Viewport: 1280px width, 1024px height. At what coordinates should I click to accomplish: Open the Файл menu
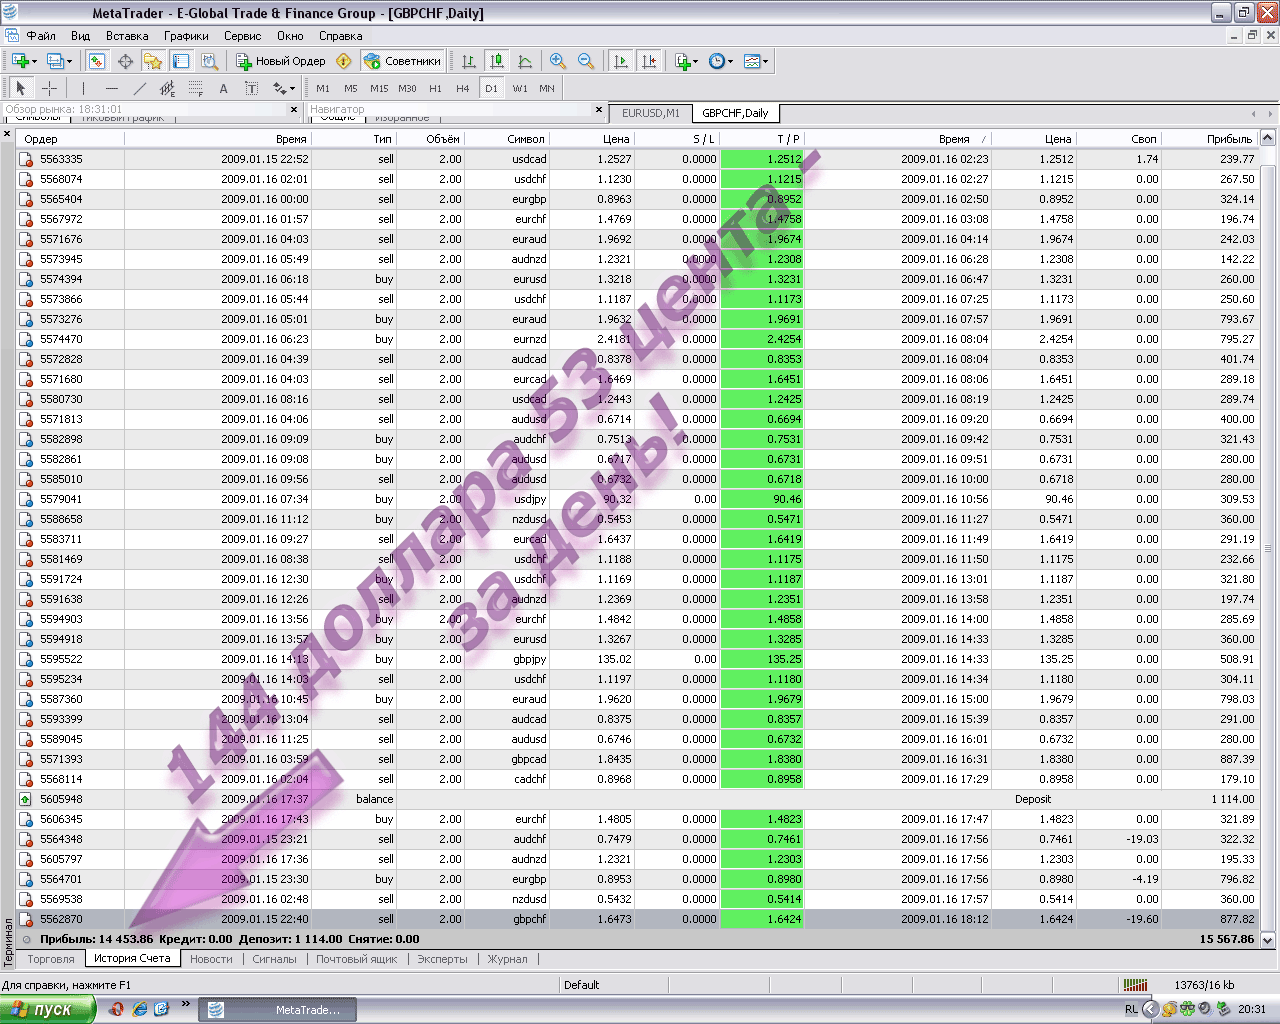[x=41, y=36]
